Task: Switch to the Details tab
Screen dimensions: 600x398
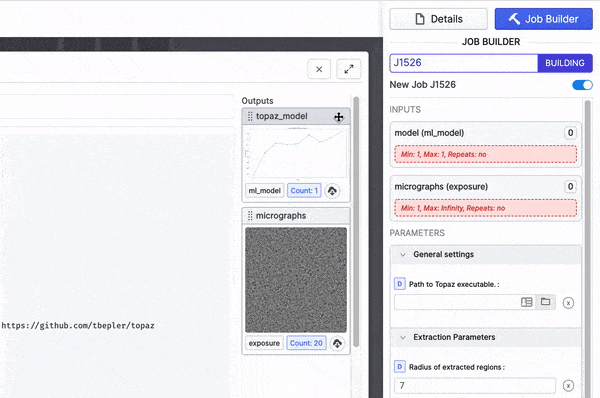Action: click(x=439, y=19)
